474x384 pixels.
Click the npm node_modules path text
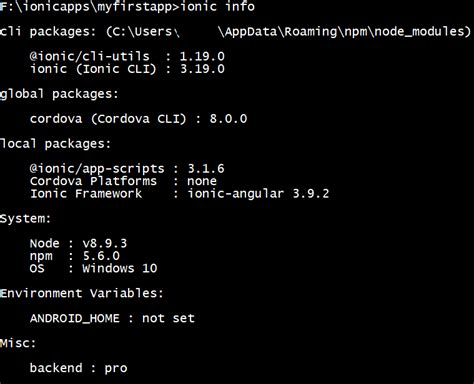pyautogui.click(x=288, y=32)
